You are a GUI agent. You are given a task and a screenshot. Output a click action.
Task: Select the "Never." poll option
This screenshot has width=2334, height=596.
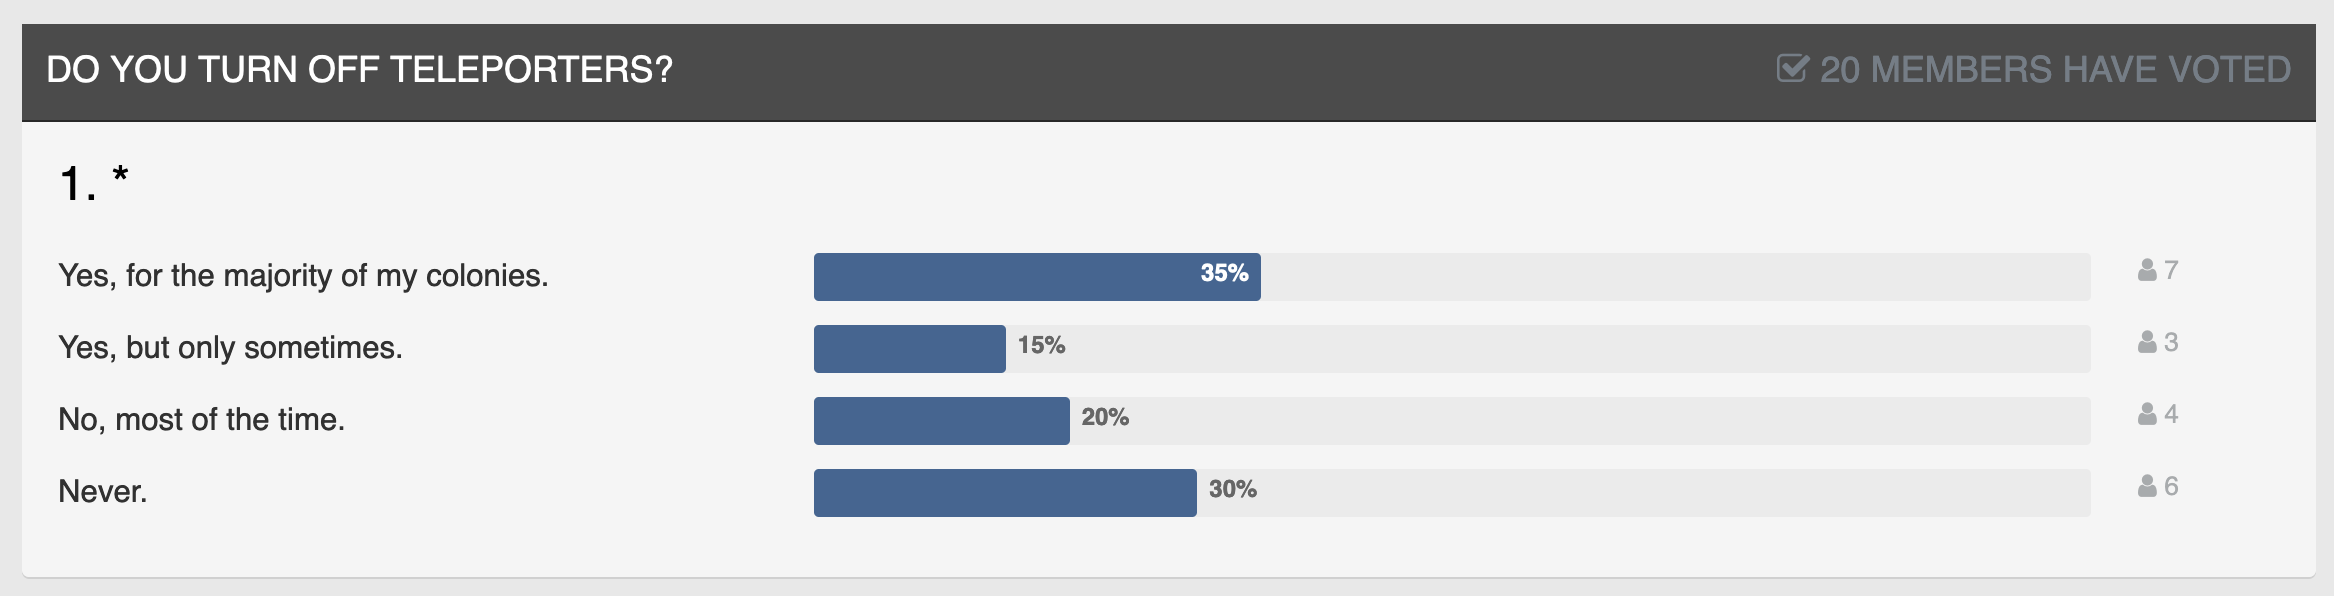click(x=102, y=492)
